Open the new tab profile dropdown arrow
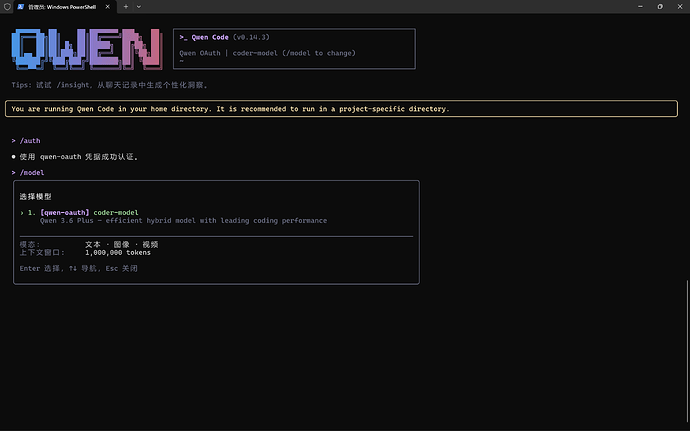The width and height of the screenshot is (690, 431). tap(140, 6)
